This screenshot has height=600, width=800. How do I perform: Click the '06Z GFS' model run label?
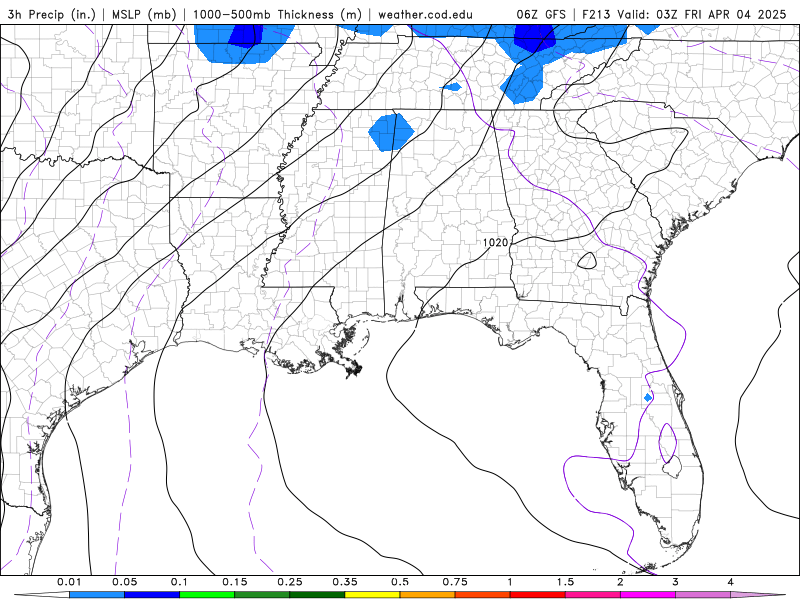click(541, 14)
